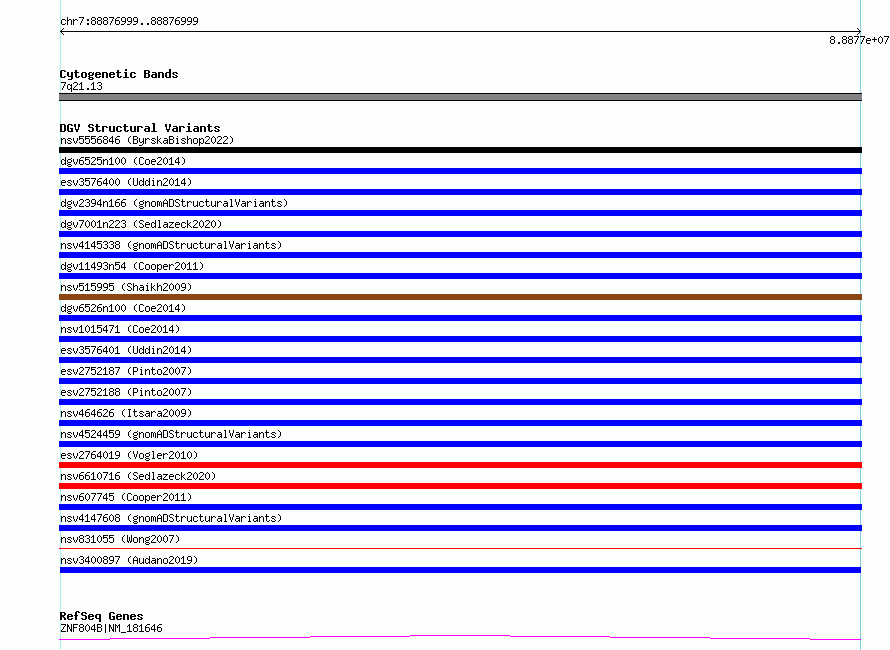Select esv2764019 (Vogler2010) label

point(129,455)
